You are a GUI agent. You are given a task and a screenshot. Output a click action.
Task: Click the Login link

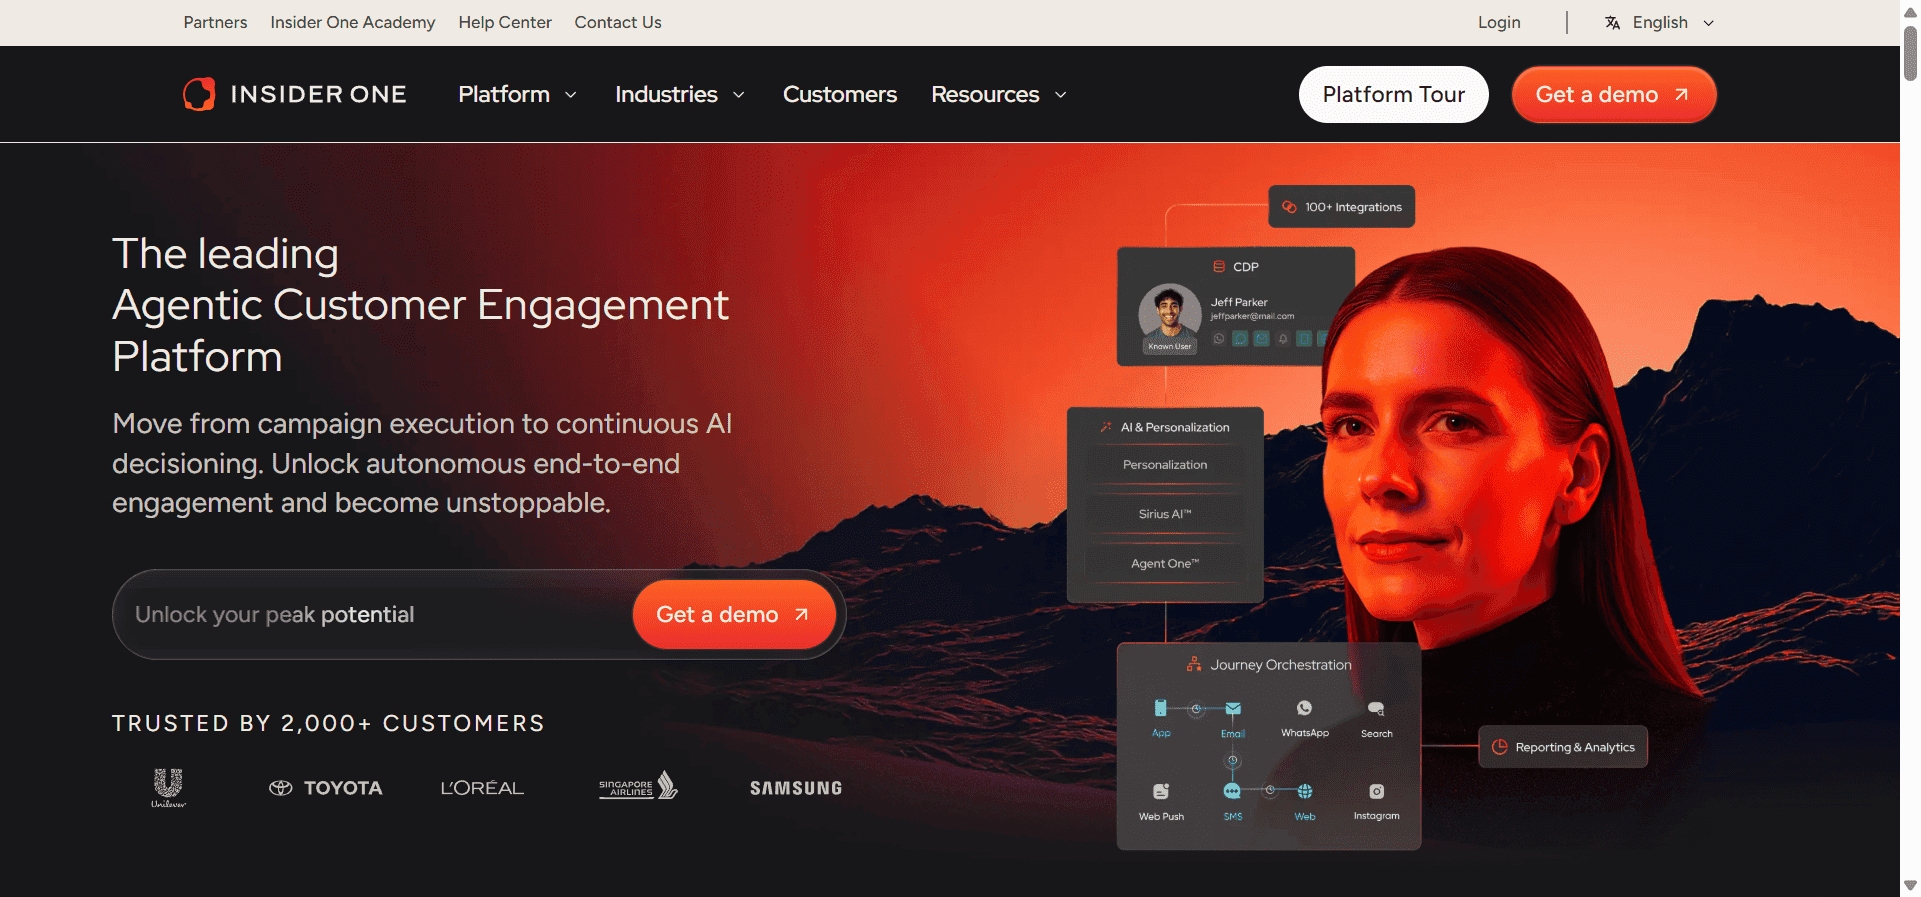(1499, 23)
